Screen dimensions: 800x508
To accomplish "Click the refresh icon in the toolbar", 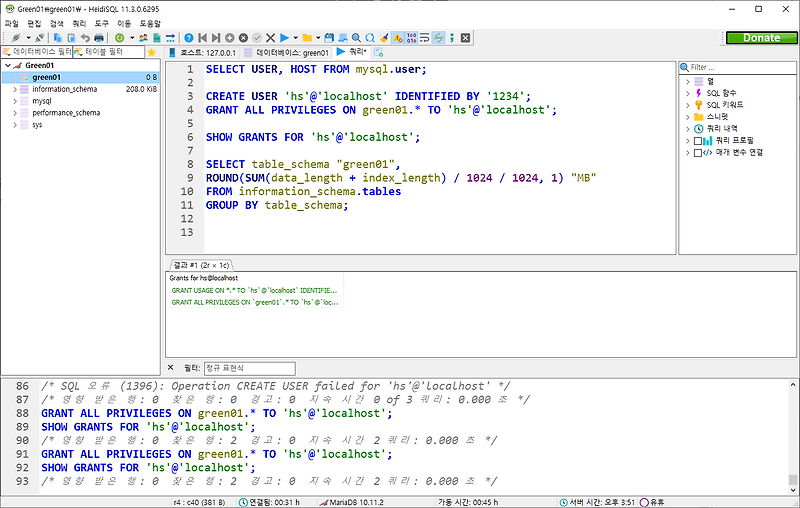I will [x=119, y=37].
